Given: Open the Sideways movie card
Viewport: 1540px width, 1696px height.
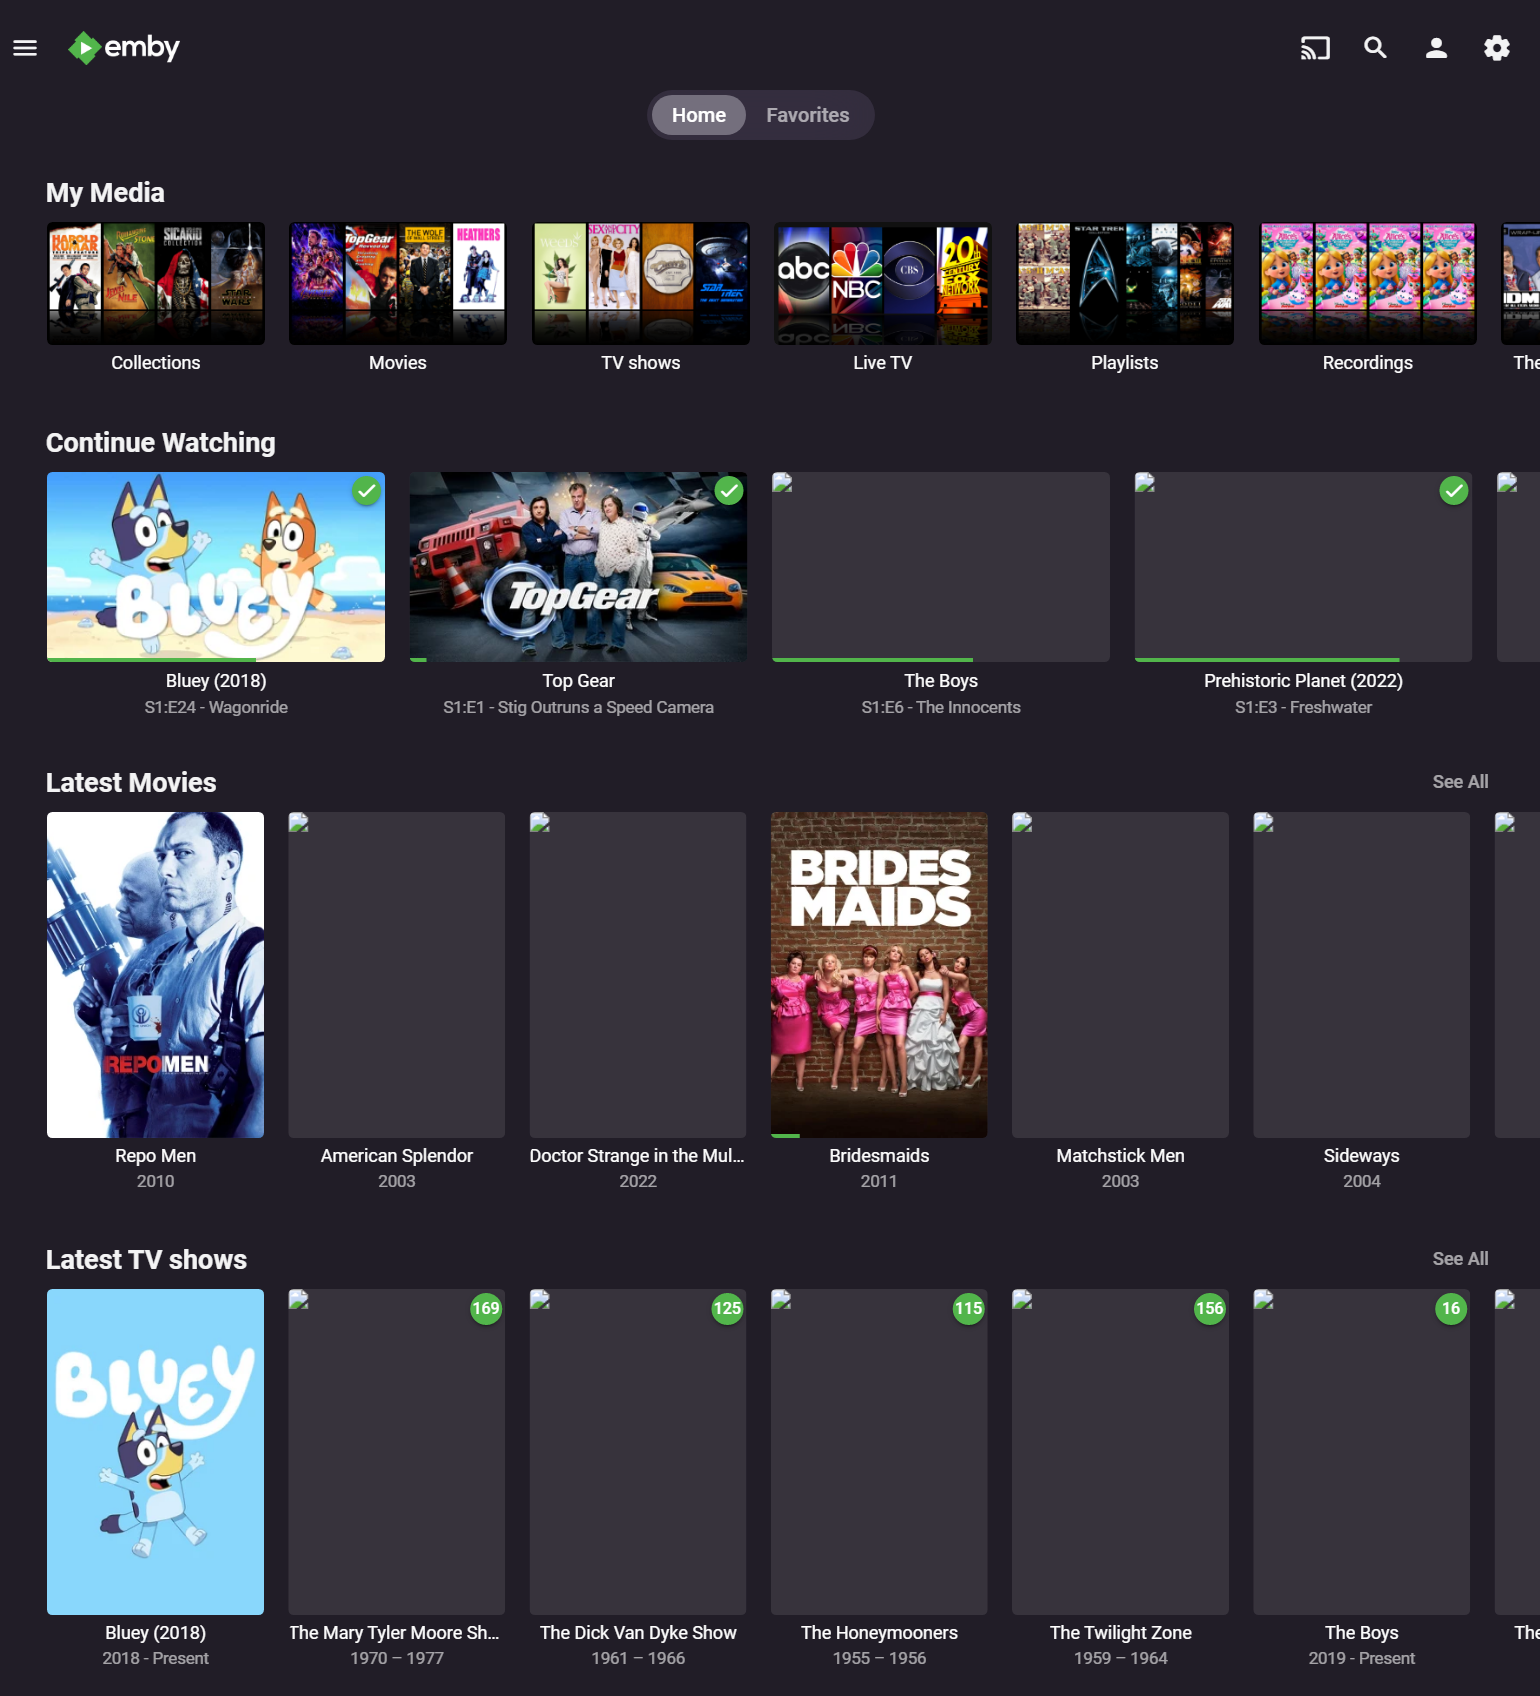Looking at the screenshot, I should click(1362, 975).
